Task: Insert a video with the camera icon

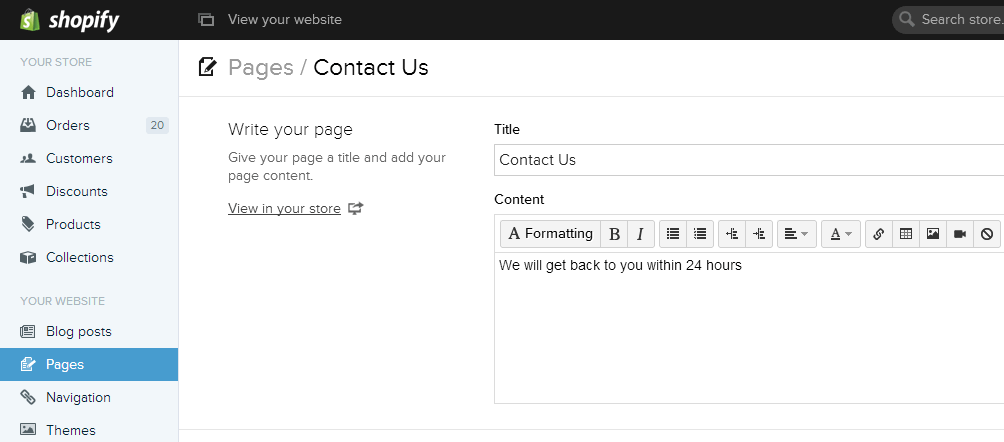Action: pyautogui.click(x=959, y=234)
